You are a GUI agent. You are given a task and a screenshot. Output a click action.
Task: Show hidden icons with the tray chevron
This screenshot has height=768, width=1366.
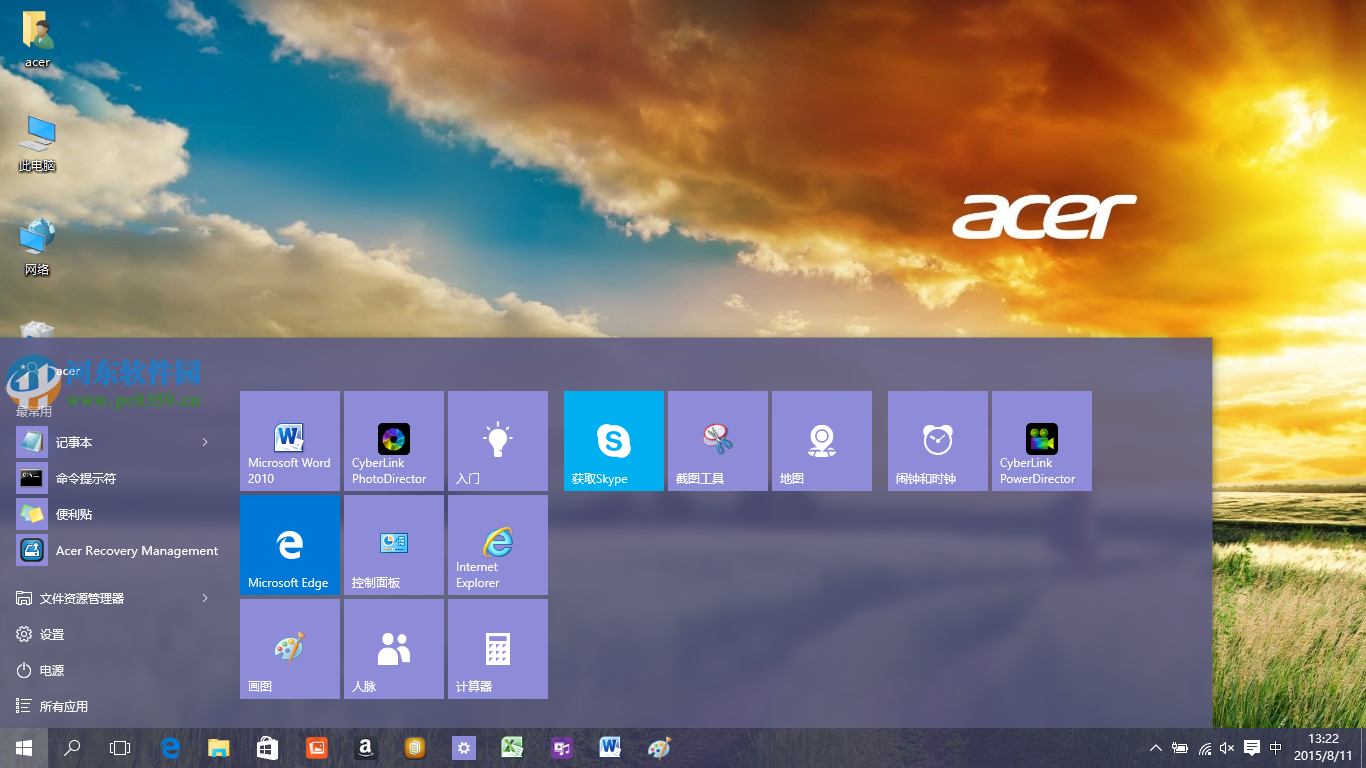(1156, 747)
